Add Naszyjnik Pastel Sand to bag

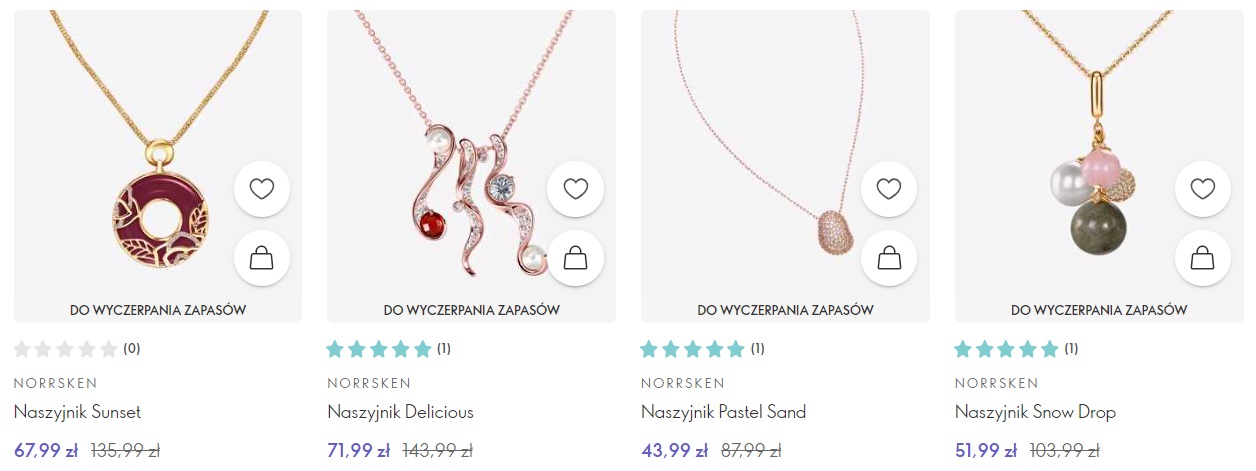[889, 259]
